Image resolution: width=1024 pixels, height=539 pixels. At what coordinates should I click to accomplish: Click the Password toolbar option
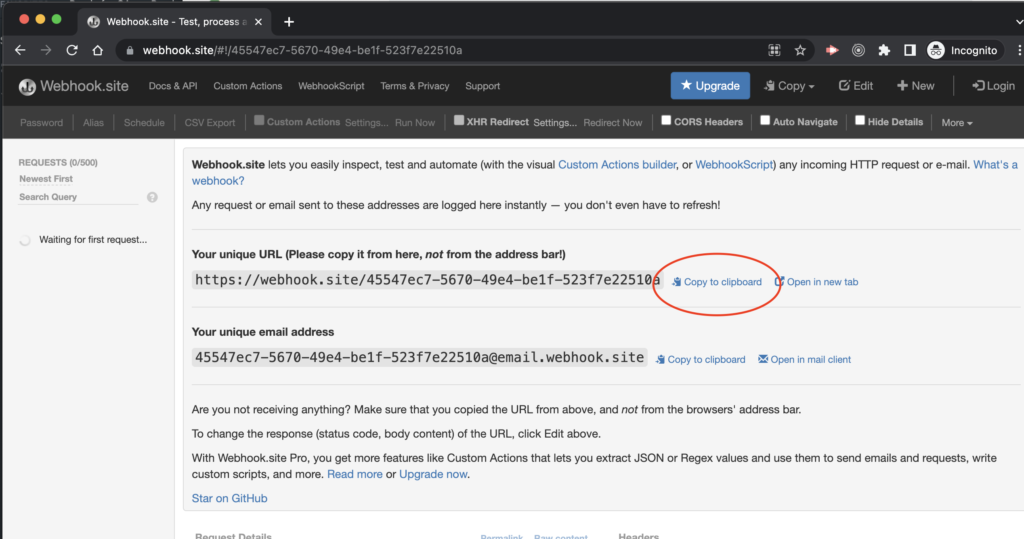(x=41, y=123)
